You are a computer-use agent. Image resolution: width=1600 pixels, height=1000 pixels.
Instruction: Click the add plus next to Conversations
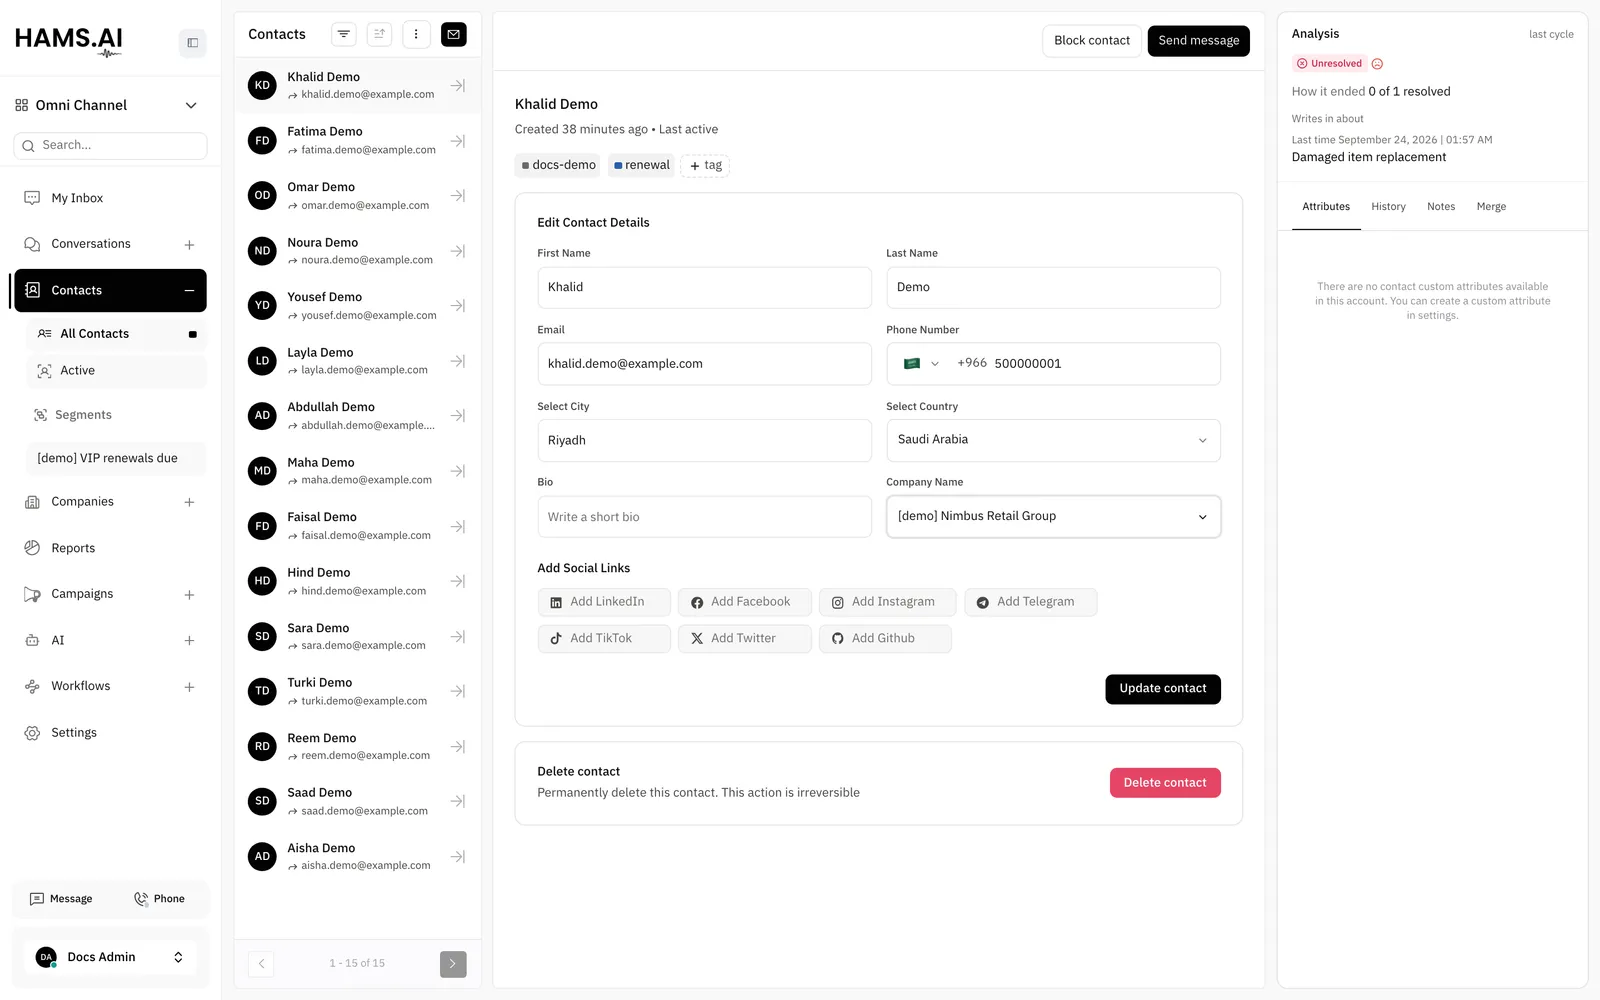coord(189,245)
